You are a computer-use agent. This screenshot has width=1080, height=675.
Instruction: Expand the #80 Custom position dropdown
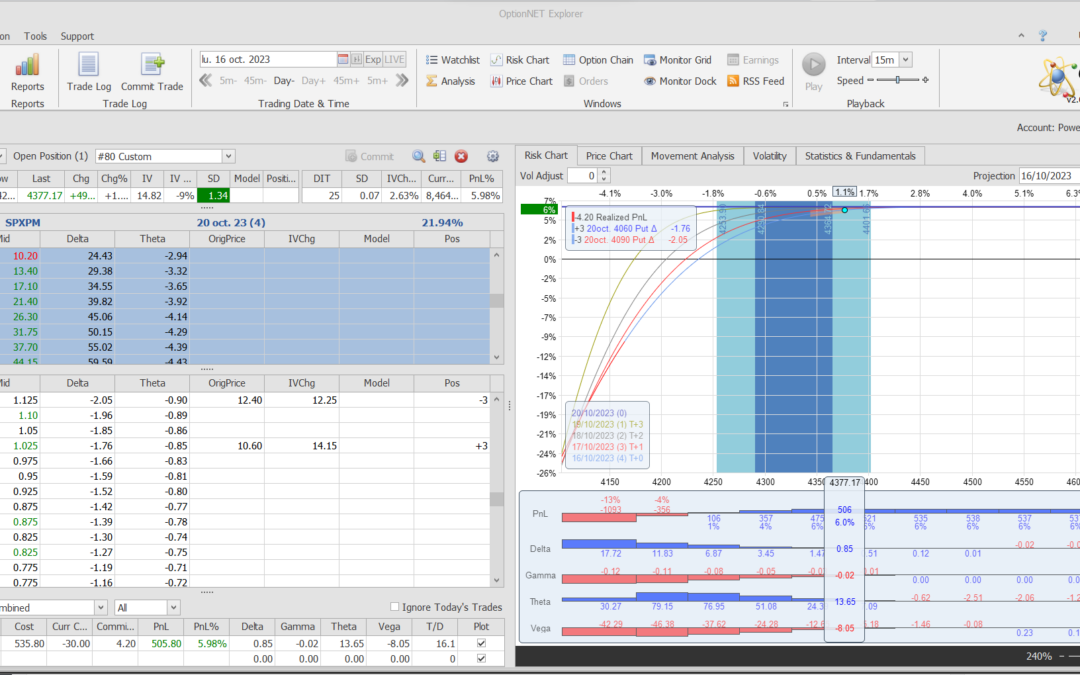[228, 157]
